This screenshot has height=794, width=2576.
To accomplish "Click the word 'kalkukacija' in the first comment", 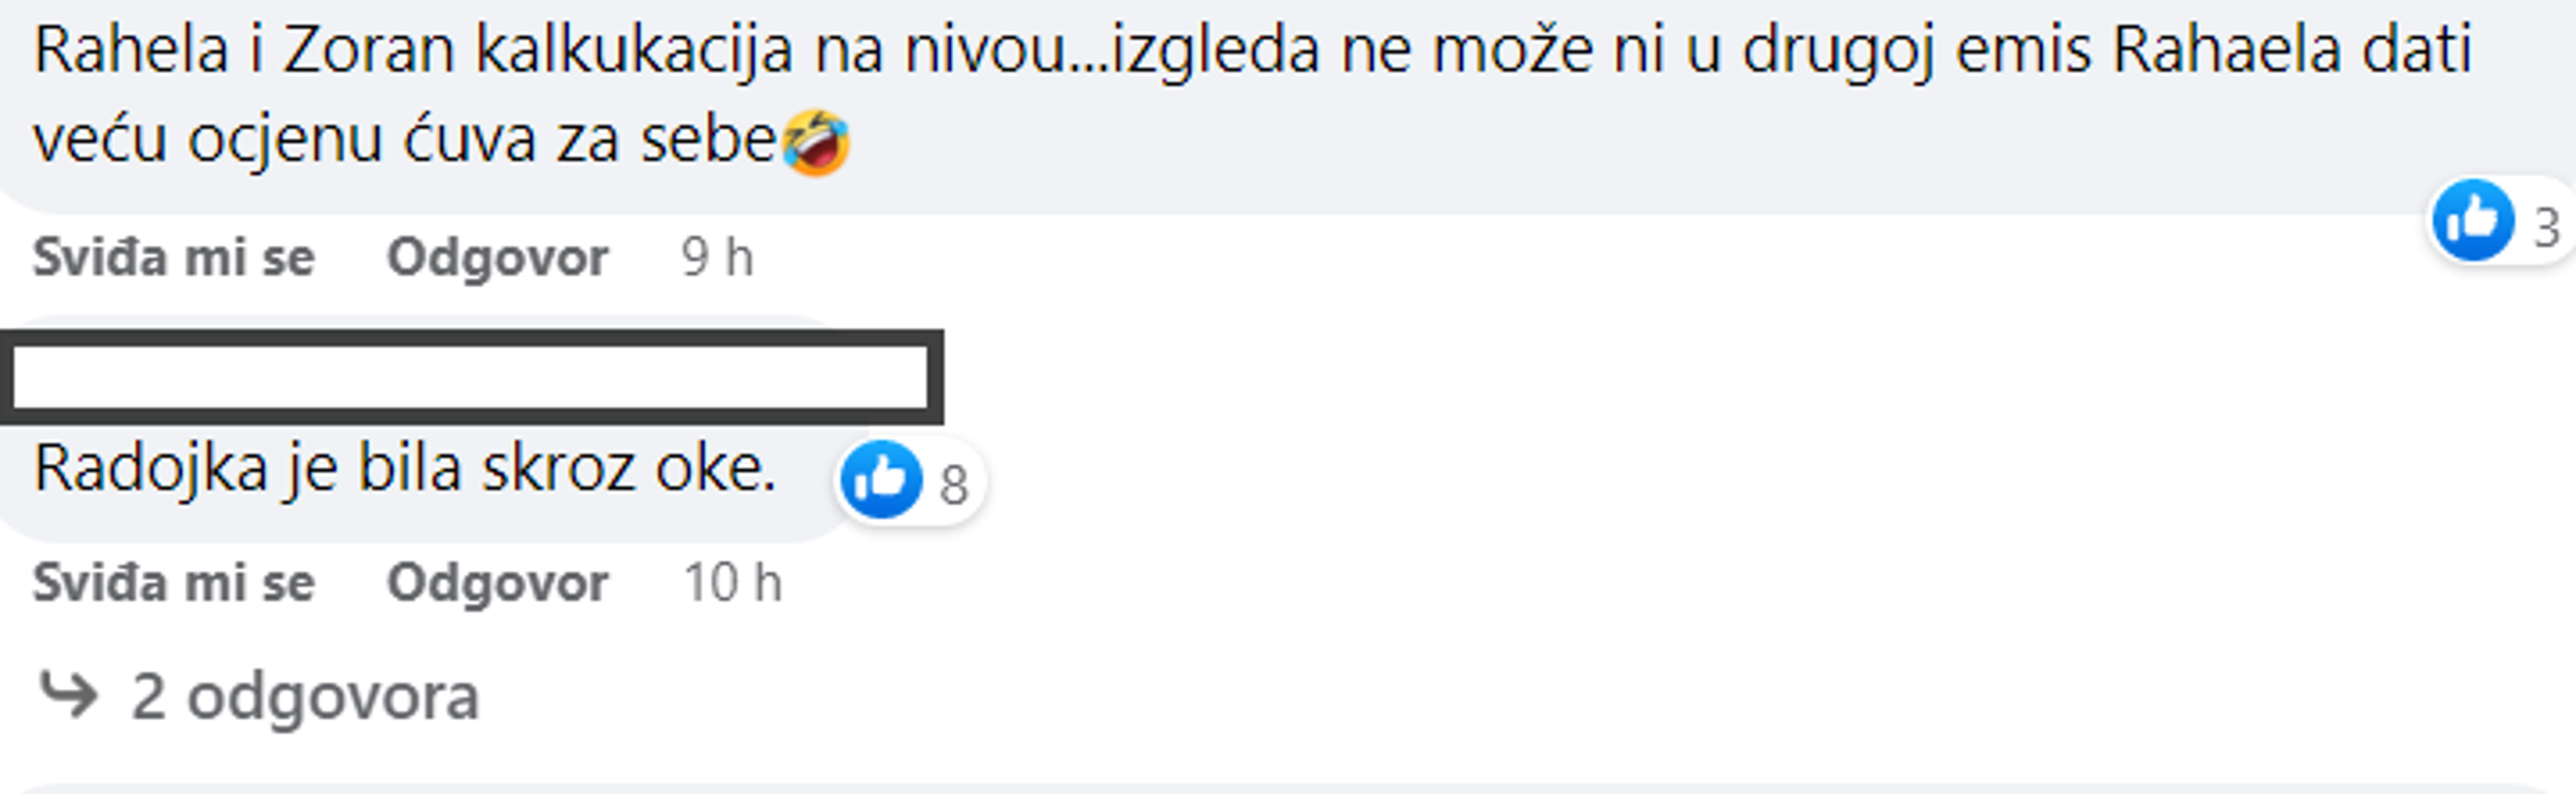I will (633, 50).
